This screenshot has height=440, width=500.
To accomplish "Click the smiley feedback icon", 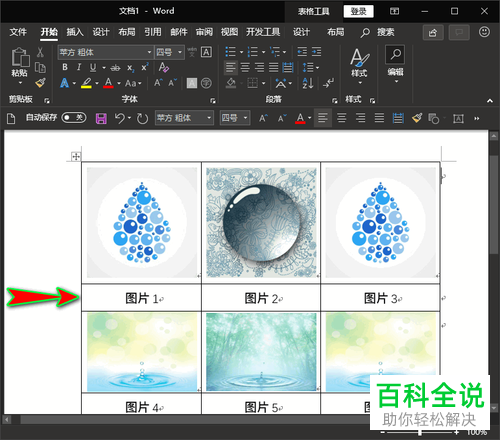I will (484, 32).
